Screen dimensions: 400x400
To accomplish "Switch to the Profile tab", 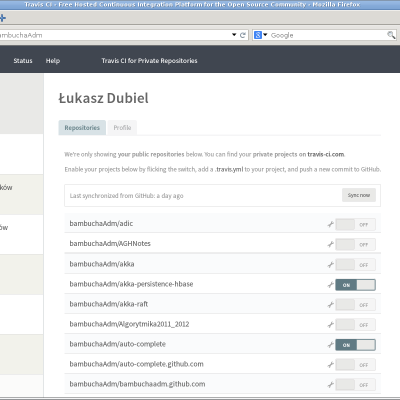I will pos(122,128).
